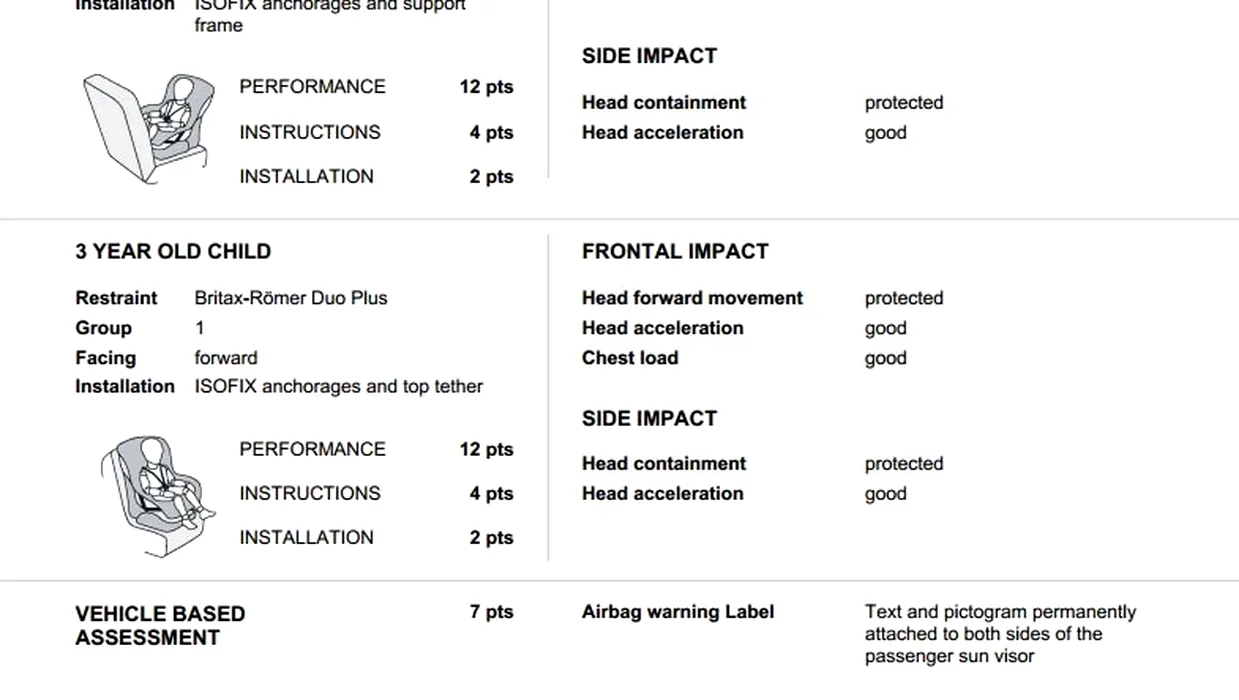Select the "7 pts" vehicle assessment score
Screen dimensions: 1239x700
click(x=491, y=612)
